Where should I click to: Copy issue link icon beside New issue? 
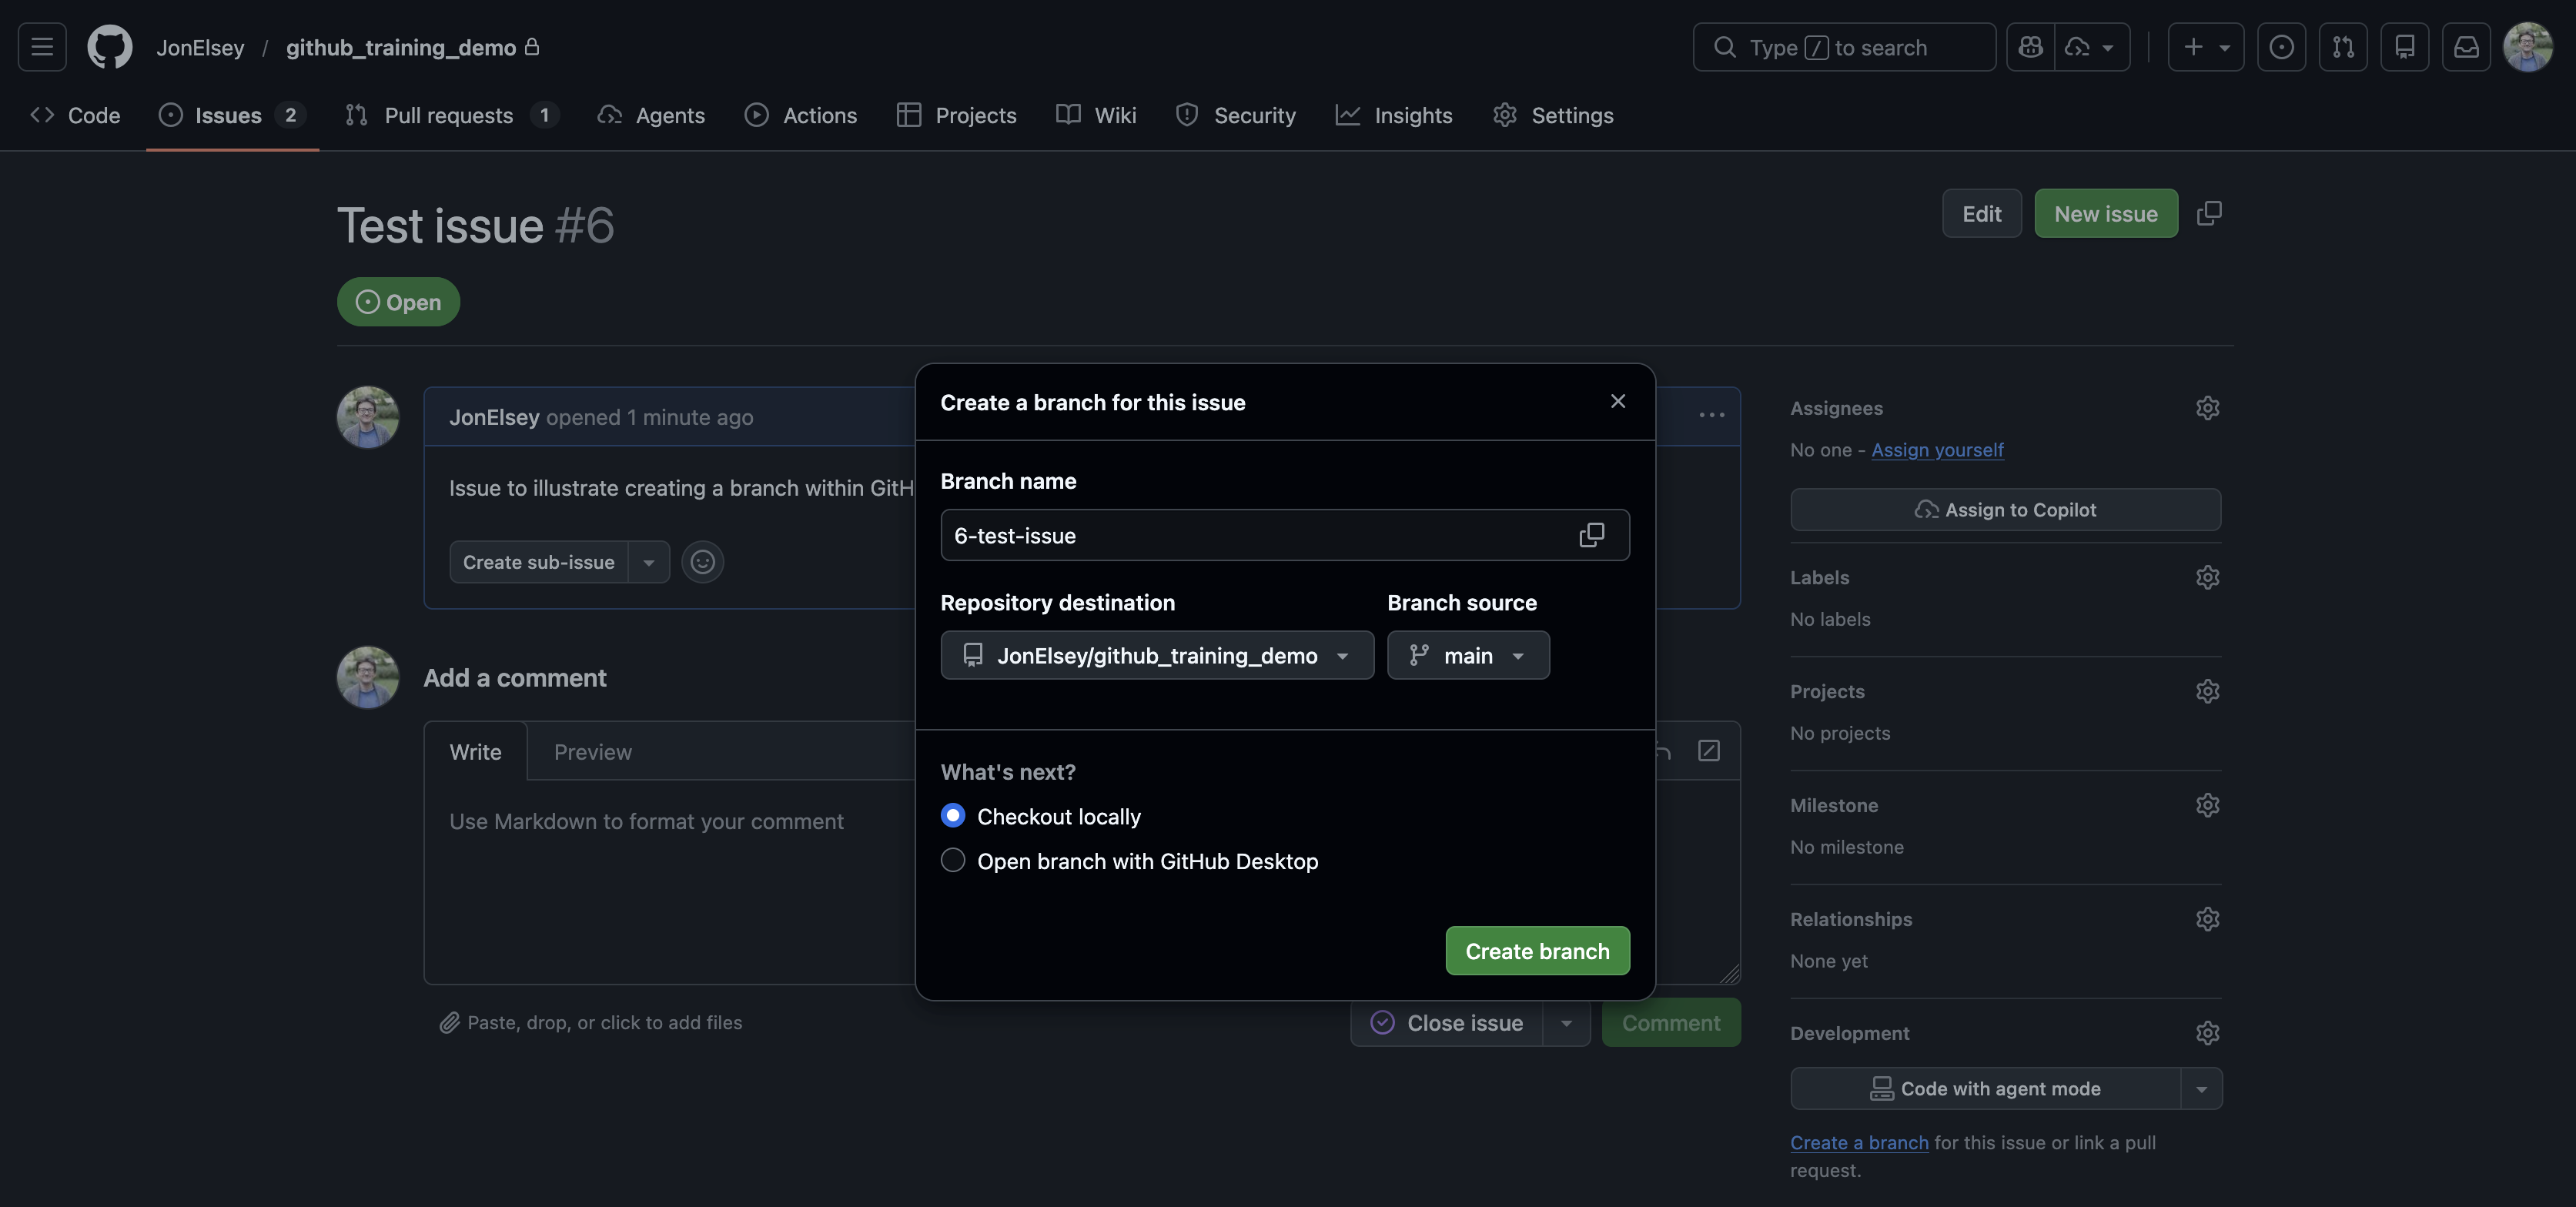(x=2209, y=213)
